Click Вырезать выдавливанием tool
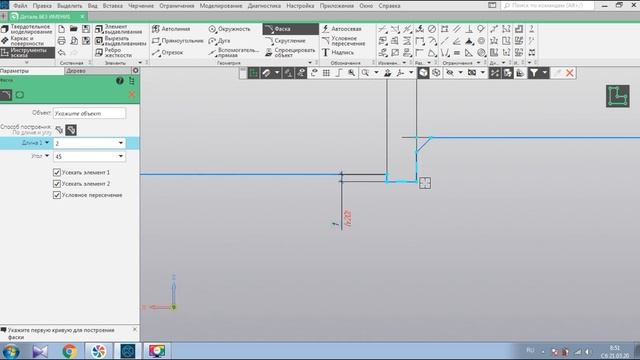Viewport: 640px width, 360px height. pos(120,40)
